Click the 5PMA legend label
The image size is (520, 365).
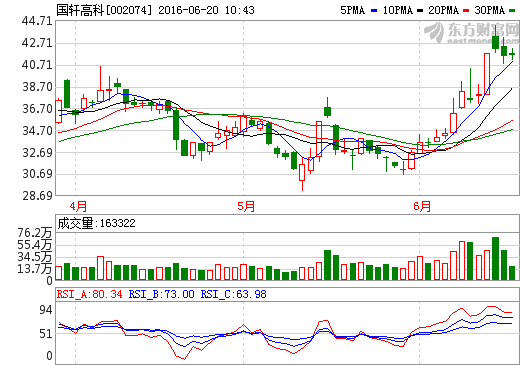pos(352,10)
